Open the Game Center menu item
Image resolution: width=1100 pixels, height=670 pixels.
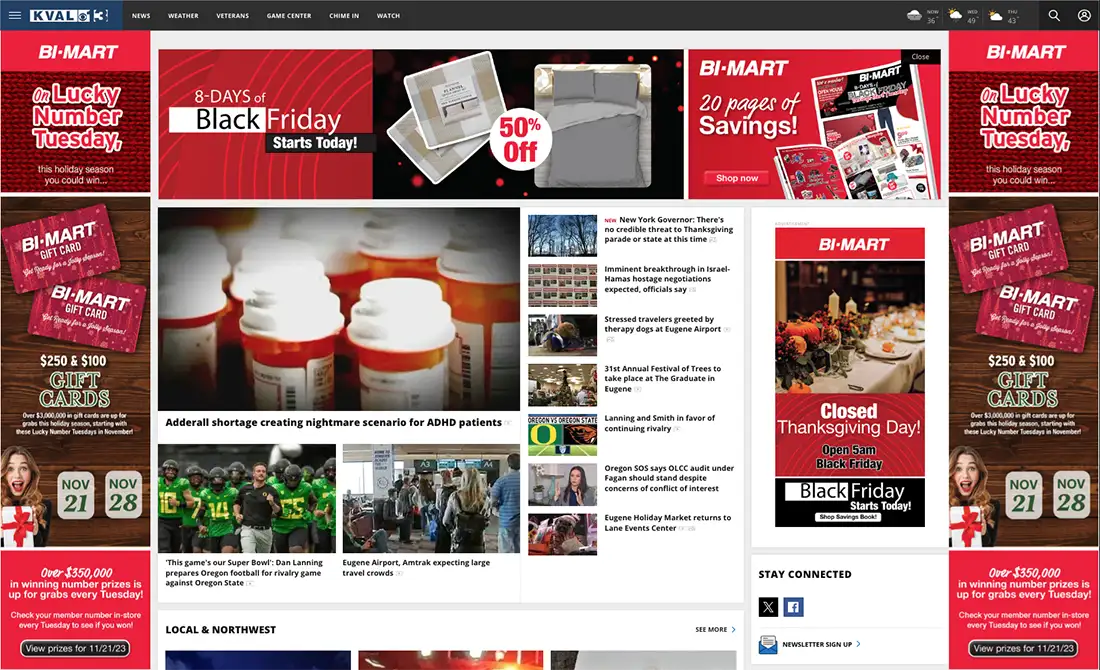pos(289,15)
